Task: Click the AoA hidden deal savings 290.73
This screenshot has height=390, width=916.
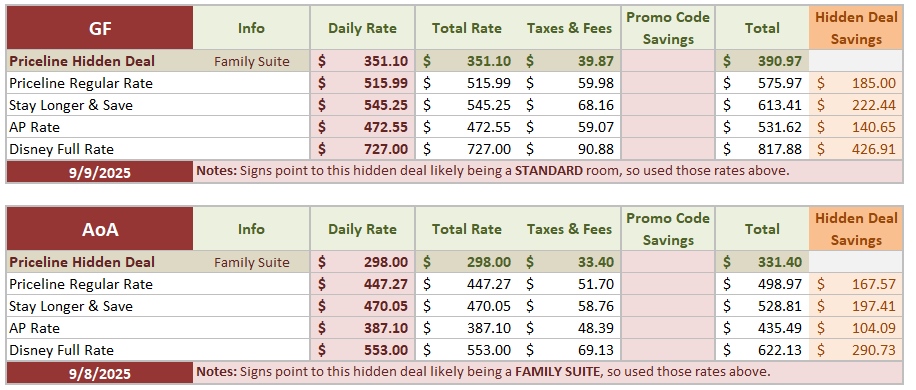Action: [x=856, y=350]
